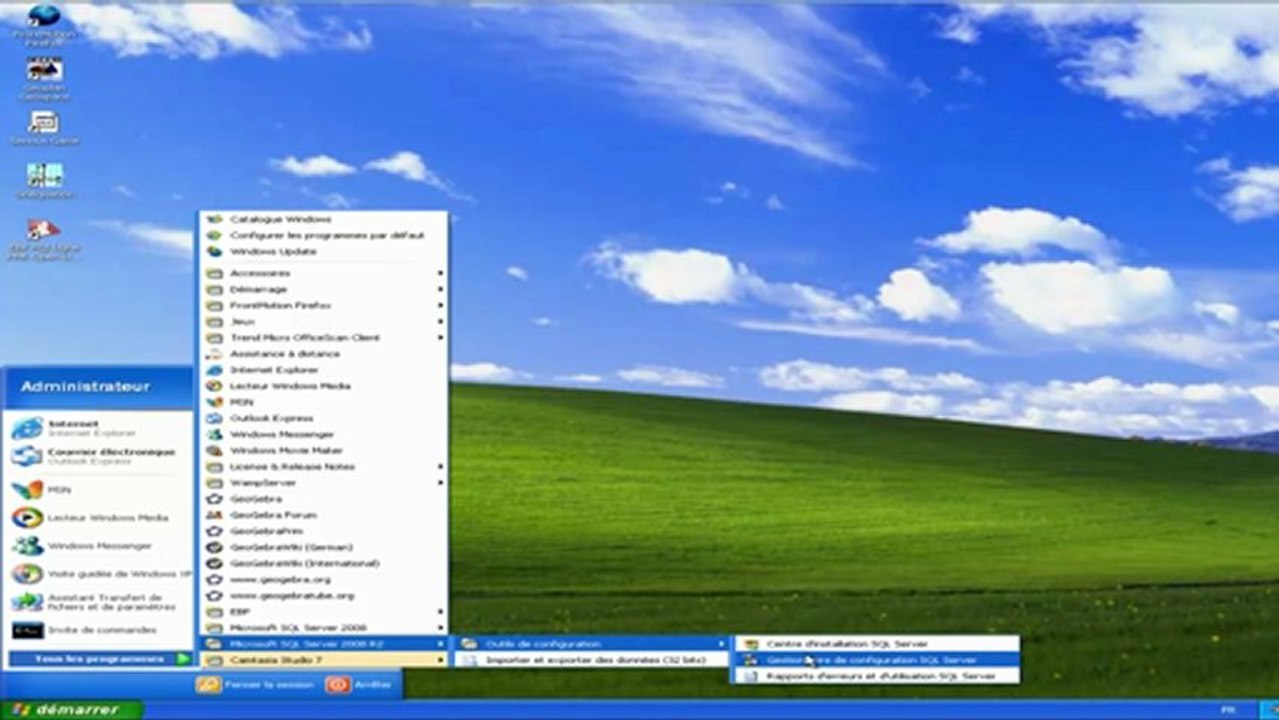Expand the Camtasia Studio 7 folder
The image size is (1279, 720).
pyautogui.click(x=324, y=660)
